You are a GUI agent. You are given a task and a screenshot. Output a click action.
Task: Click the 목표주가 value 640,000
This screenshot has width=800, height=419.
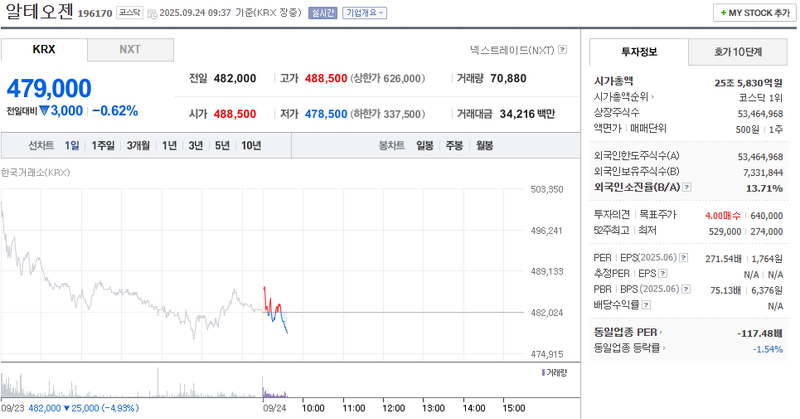click(766, 216)
